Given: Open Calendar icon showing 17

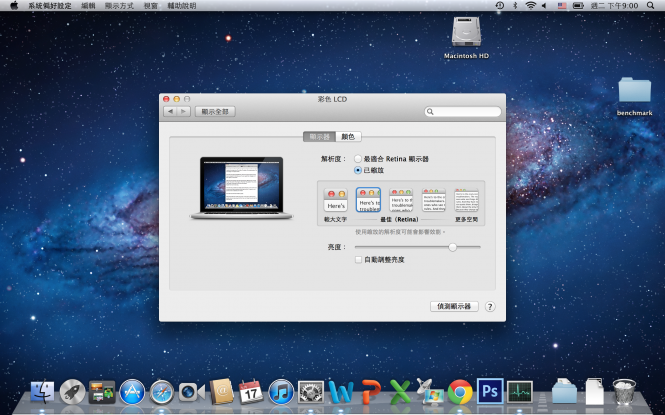Looking at the screenshot, I should (251, 391).
